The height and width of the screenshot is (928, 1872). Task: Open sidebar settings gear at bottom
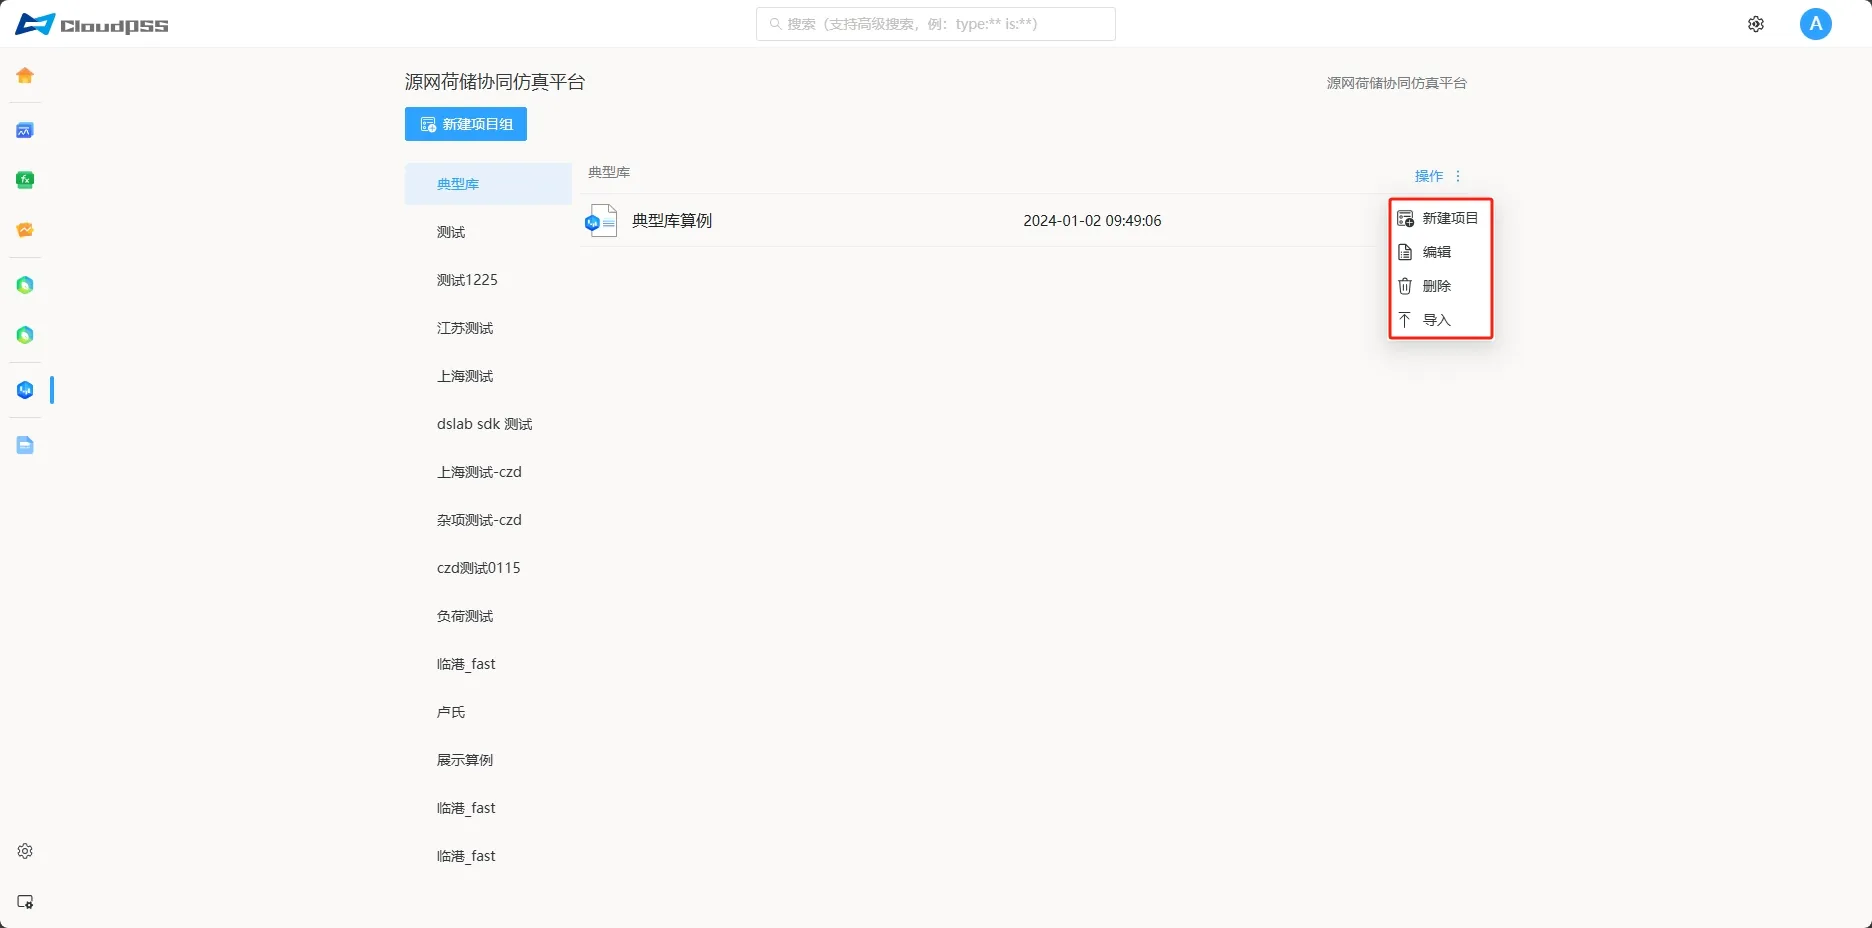25,851
